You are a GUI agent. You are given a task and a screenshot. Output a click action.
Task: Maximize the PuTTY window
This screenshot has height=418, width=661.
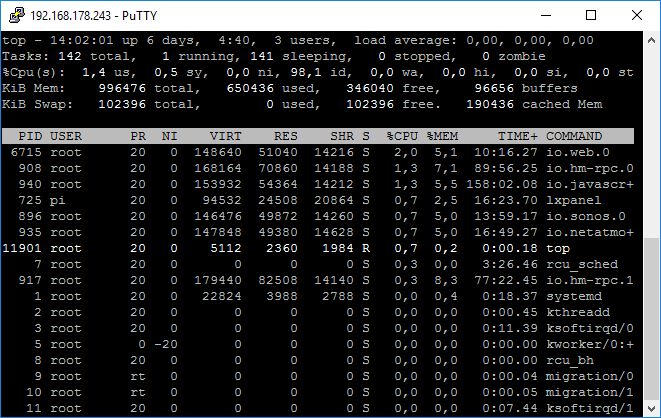[x=591, y=15]
